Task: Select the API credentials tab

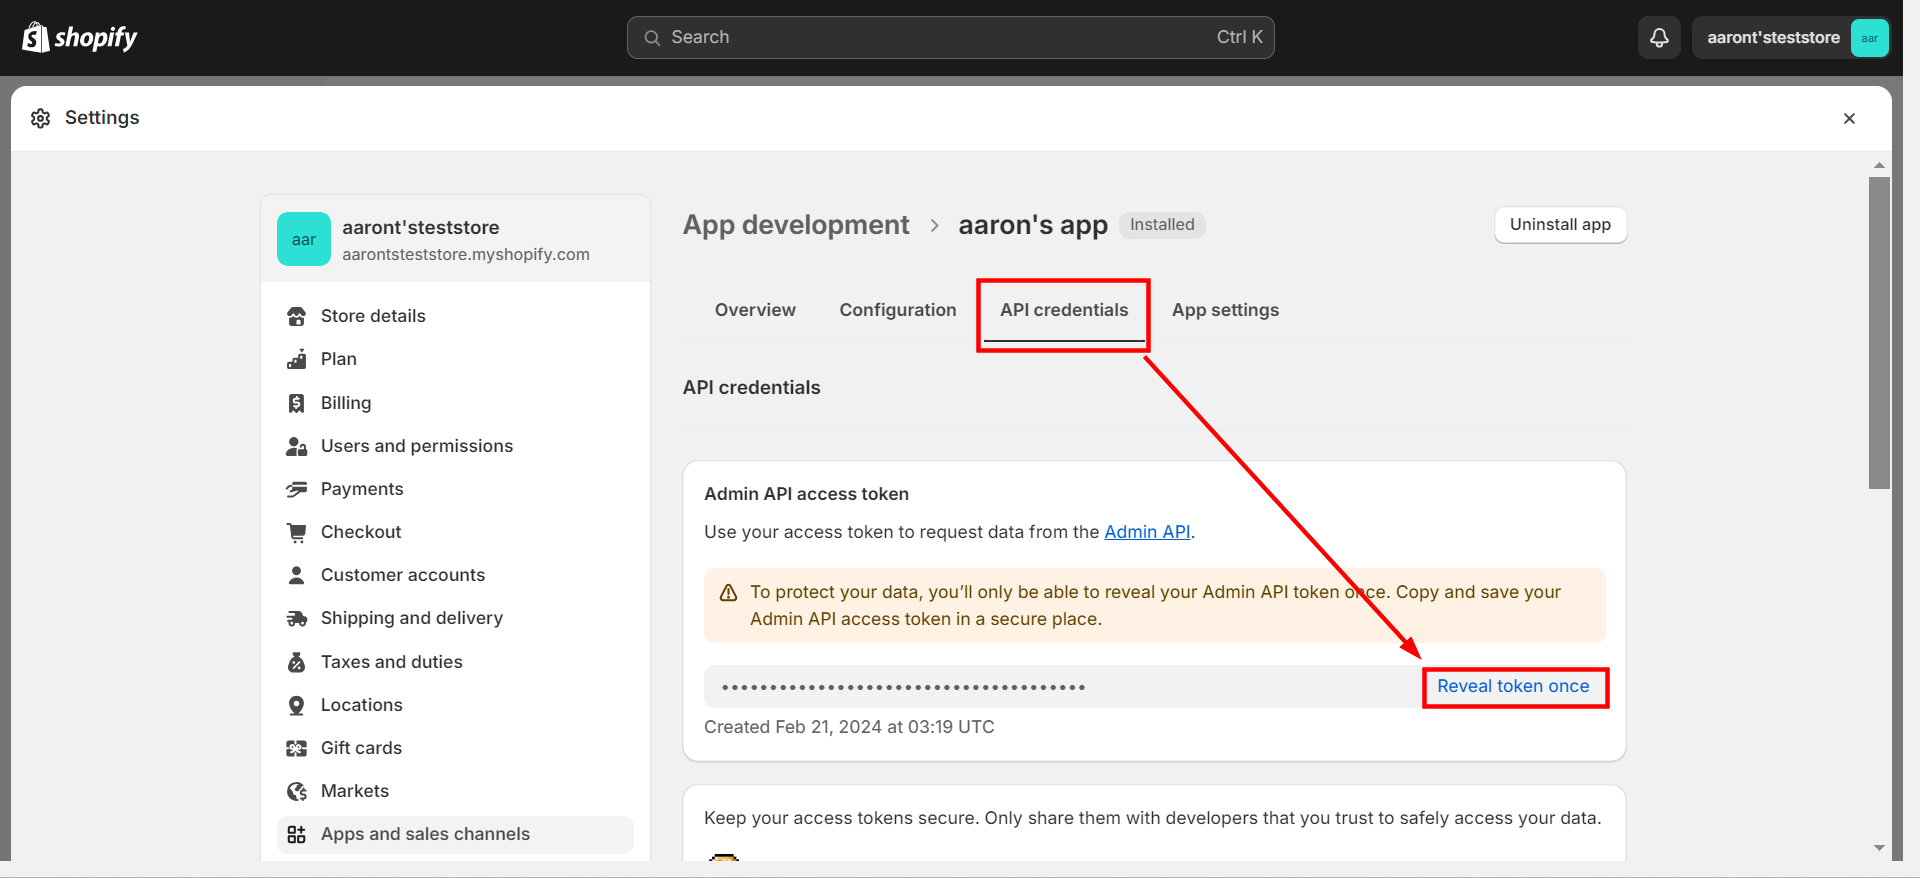Action: pos(1064,310)
